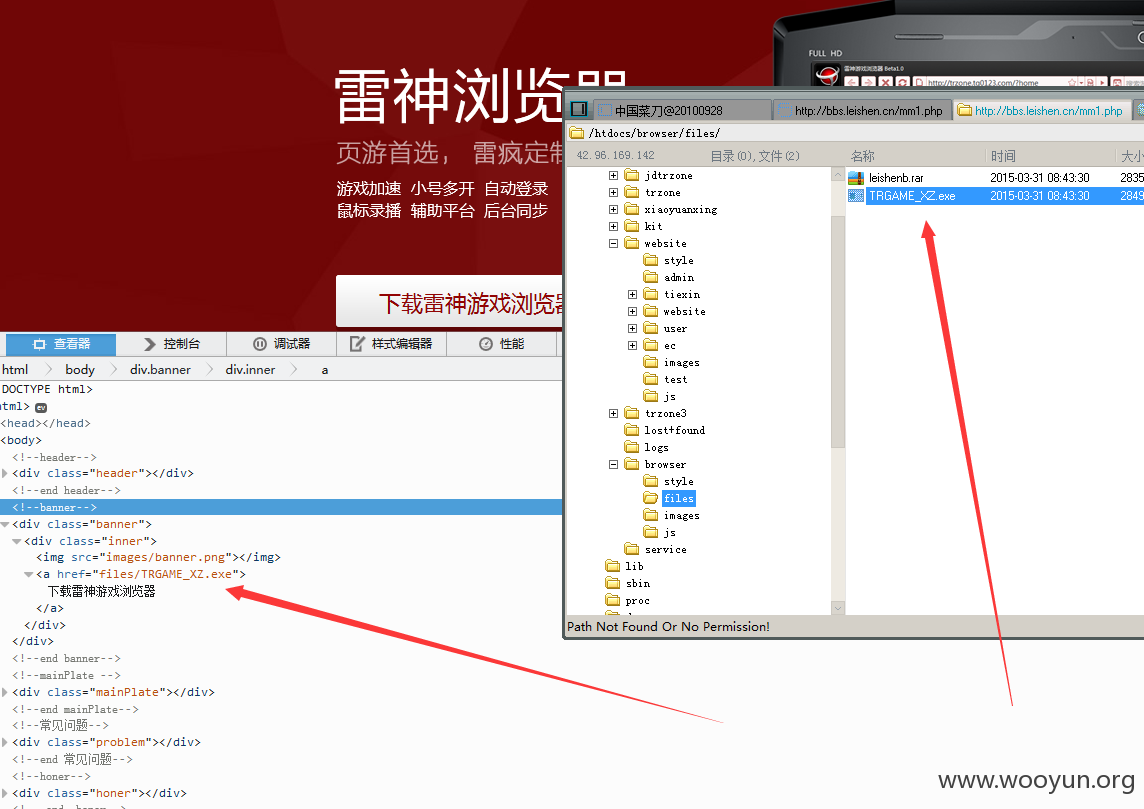The height and width of the screenshot is (809, 1144).
Task: Expand the ec subfolder node
Action: (633, 345)
